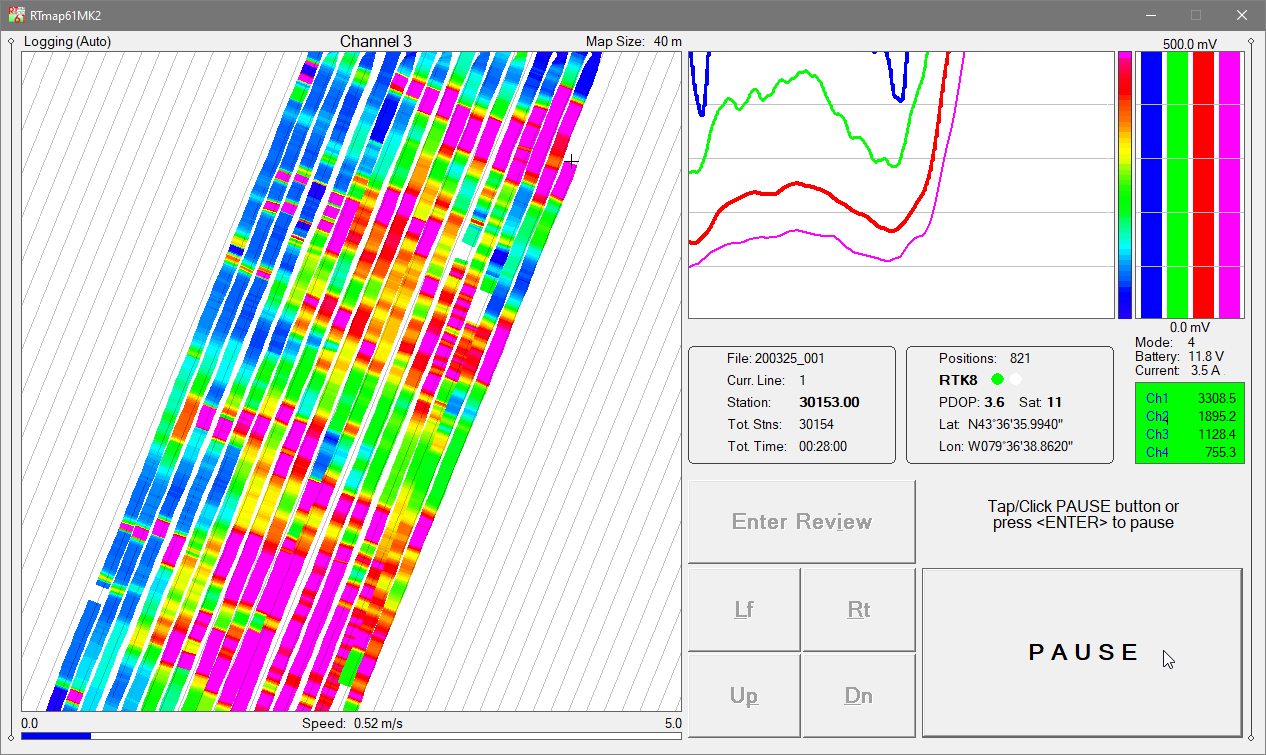Click the Tot. Stns value 30154
Screen dimensions: 1266x755
(x=817, y=424)
